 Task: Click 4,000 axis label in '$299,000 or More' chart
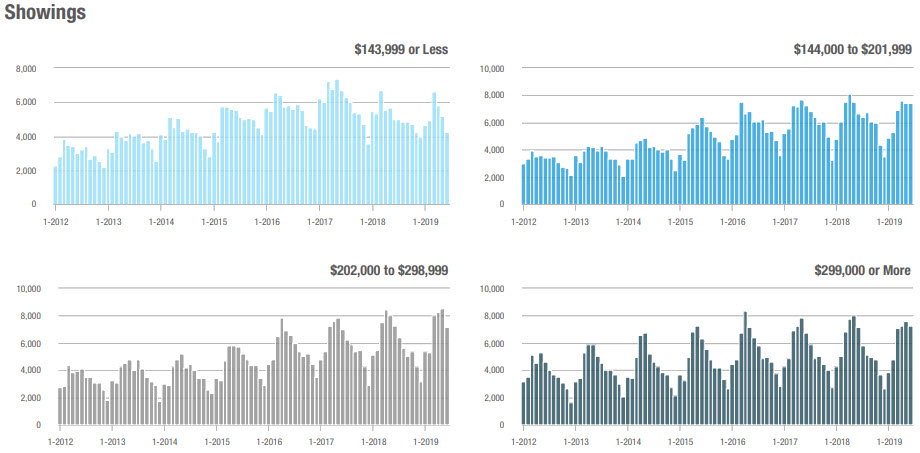pyautogui.click(x=494, y=371)
